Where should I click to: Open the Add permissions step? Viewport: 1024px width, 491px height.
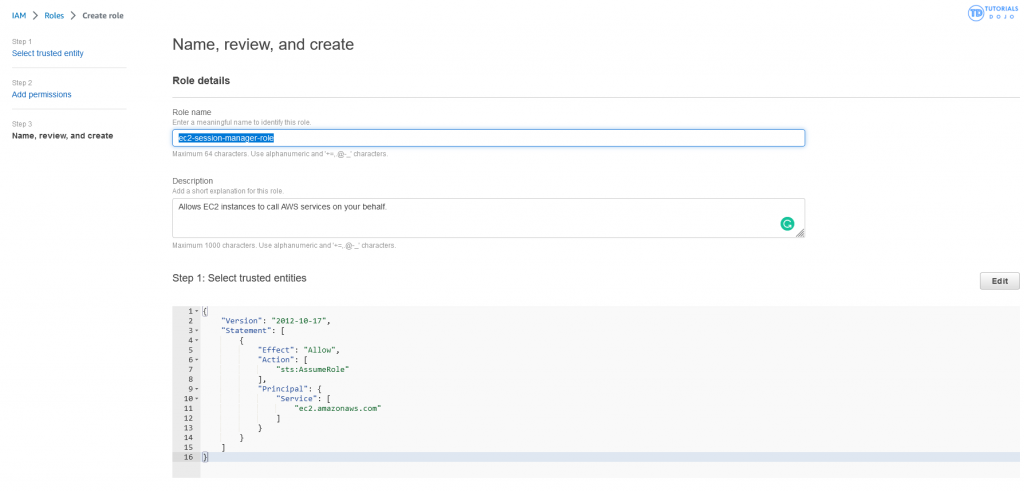pos(41,94)
